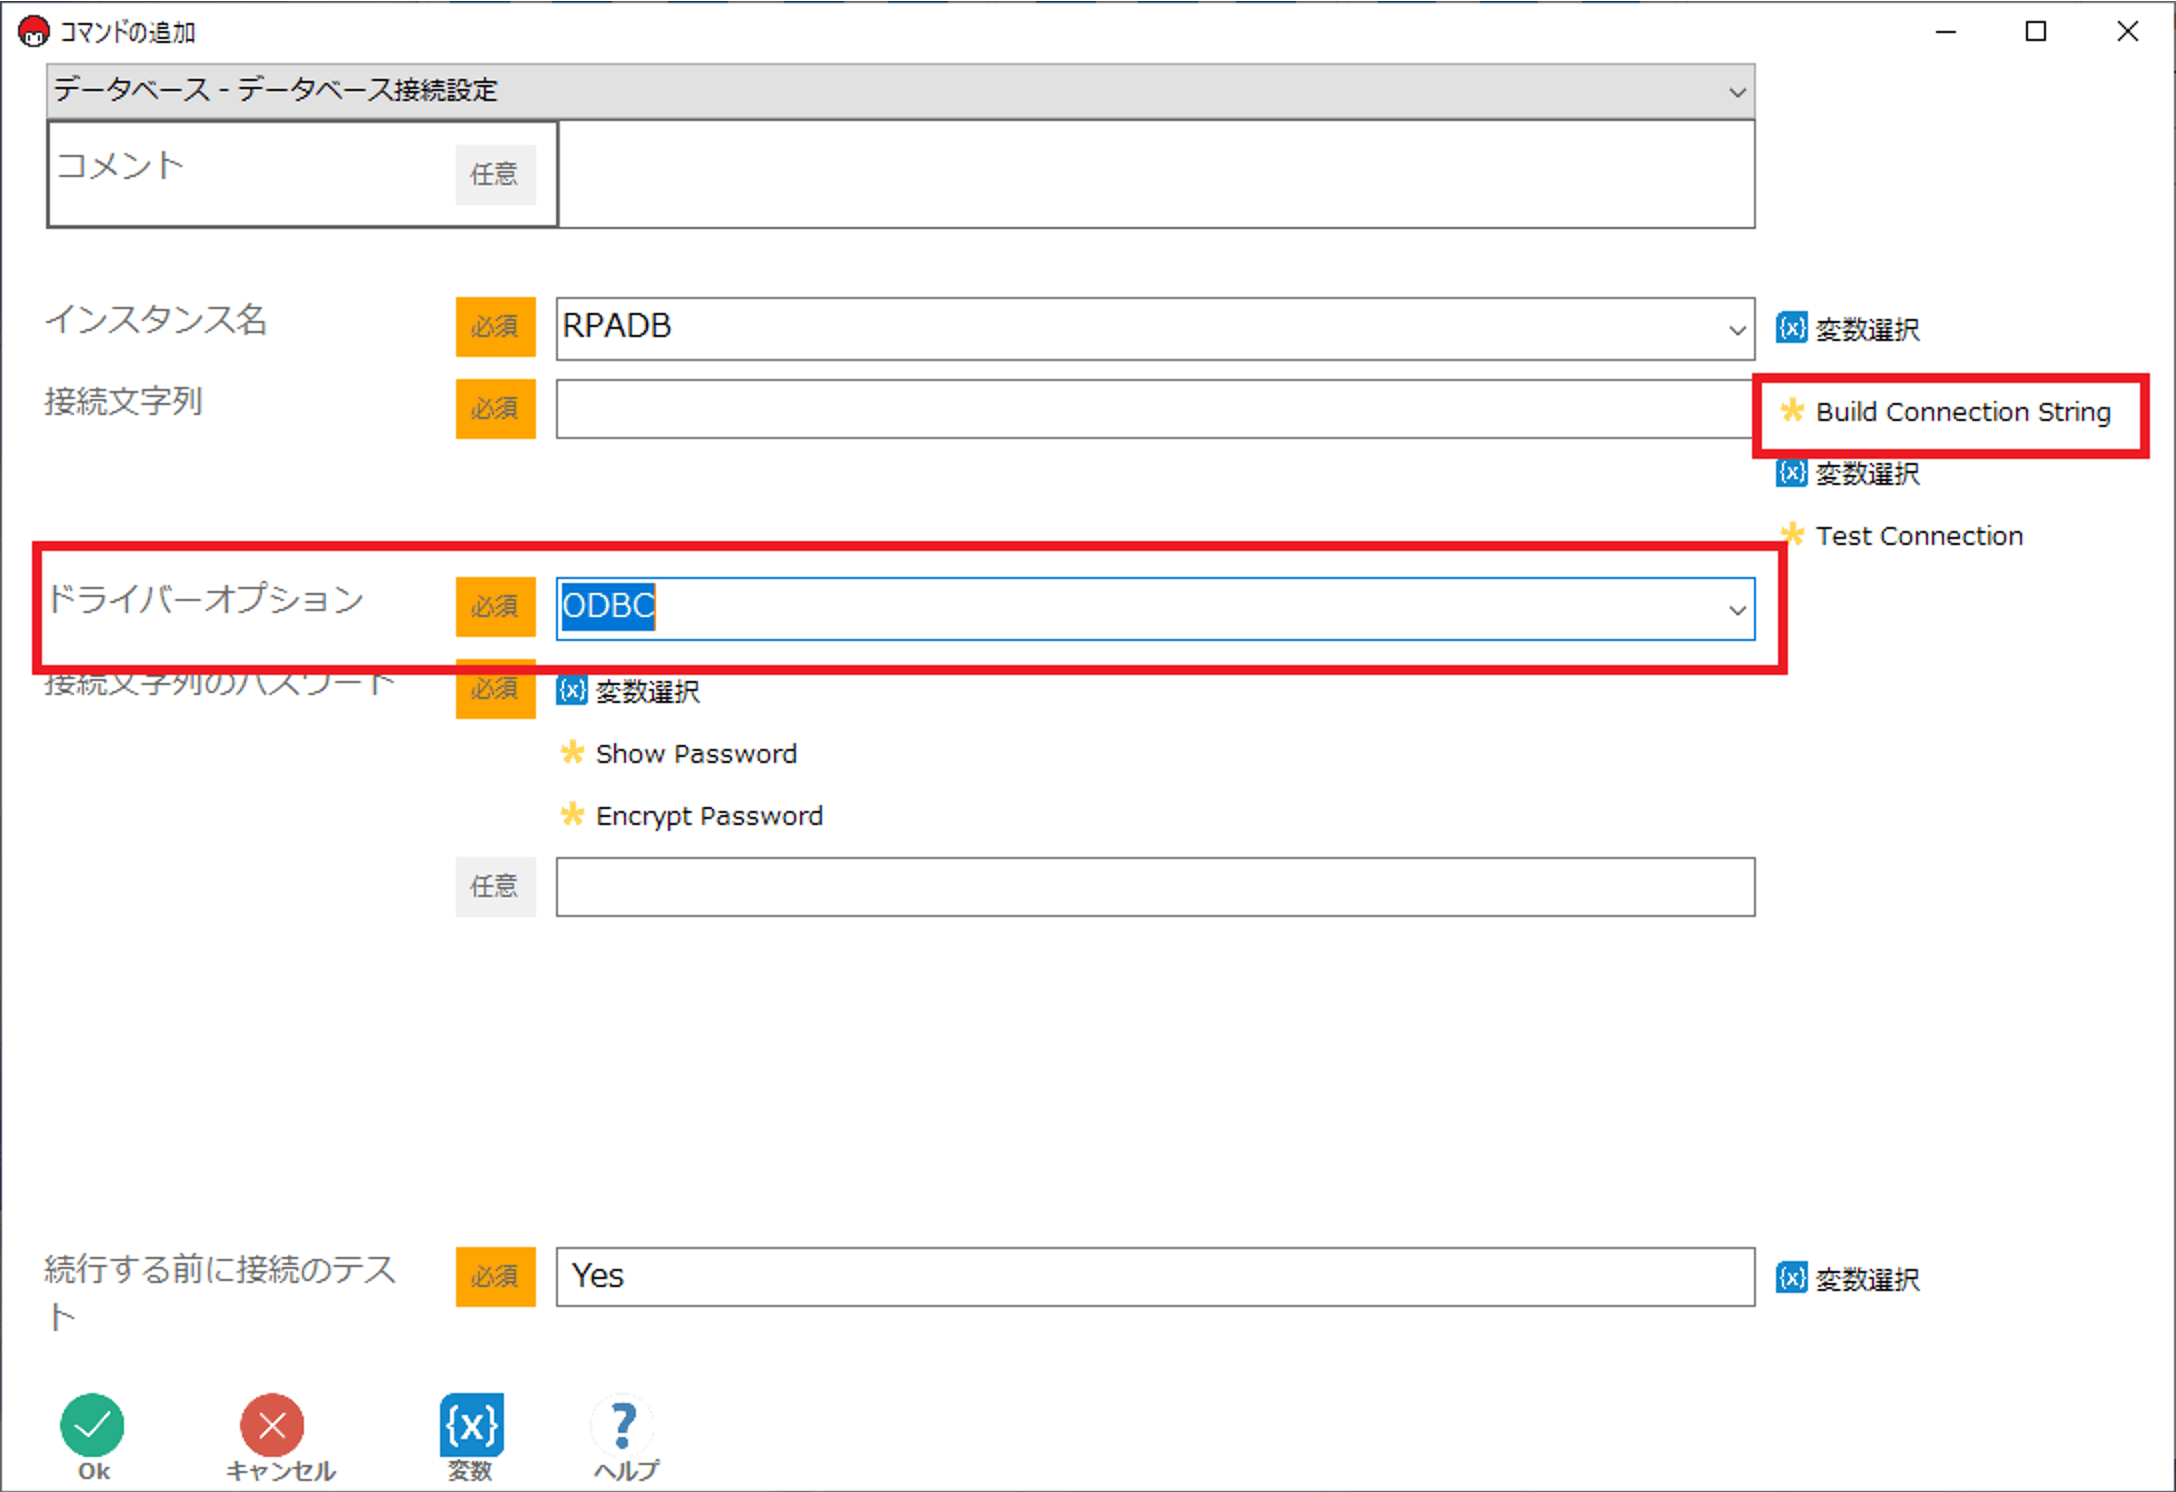Click the empty password input field
Viewport: 2176px width, 1492px height.
tap(1155, 887)
